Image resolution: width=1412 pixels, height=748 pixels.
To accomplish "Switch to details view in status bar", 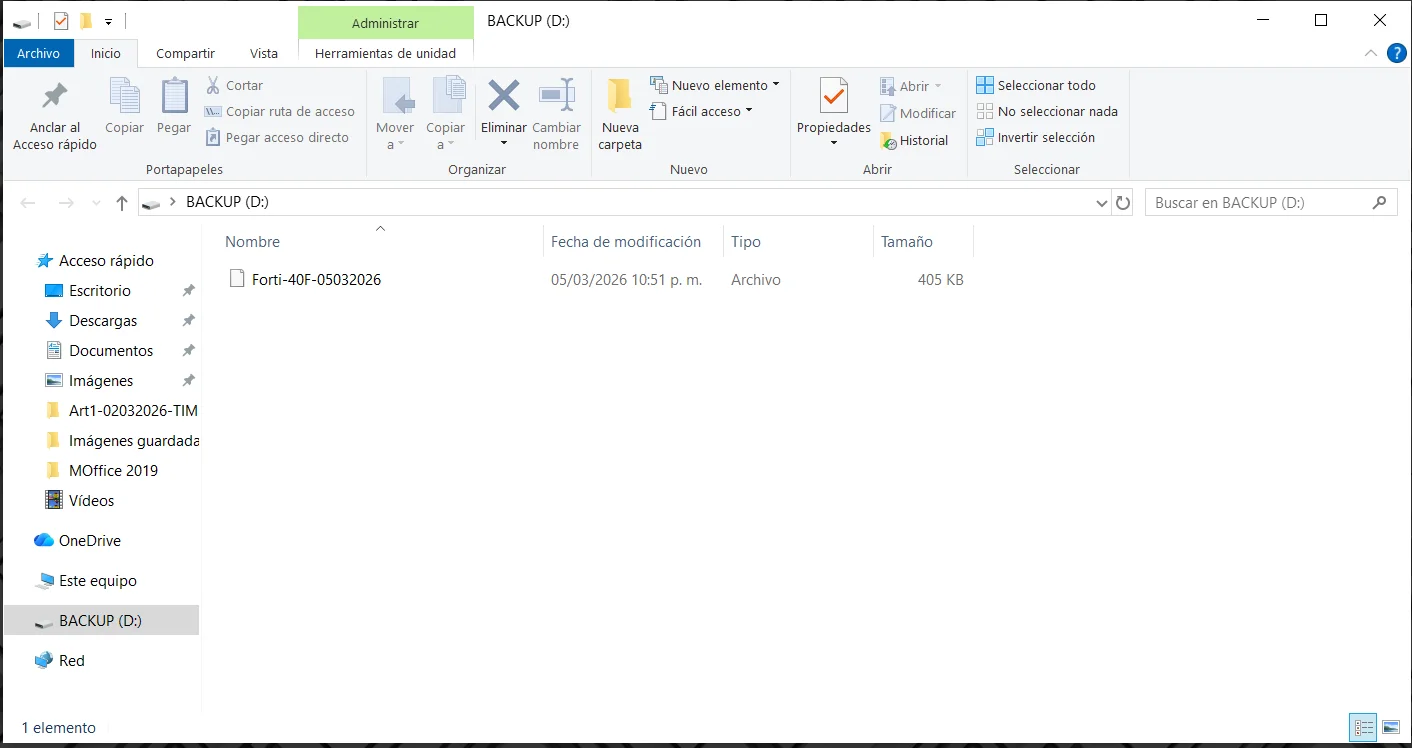I will tap(1363, 728).
